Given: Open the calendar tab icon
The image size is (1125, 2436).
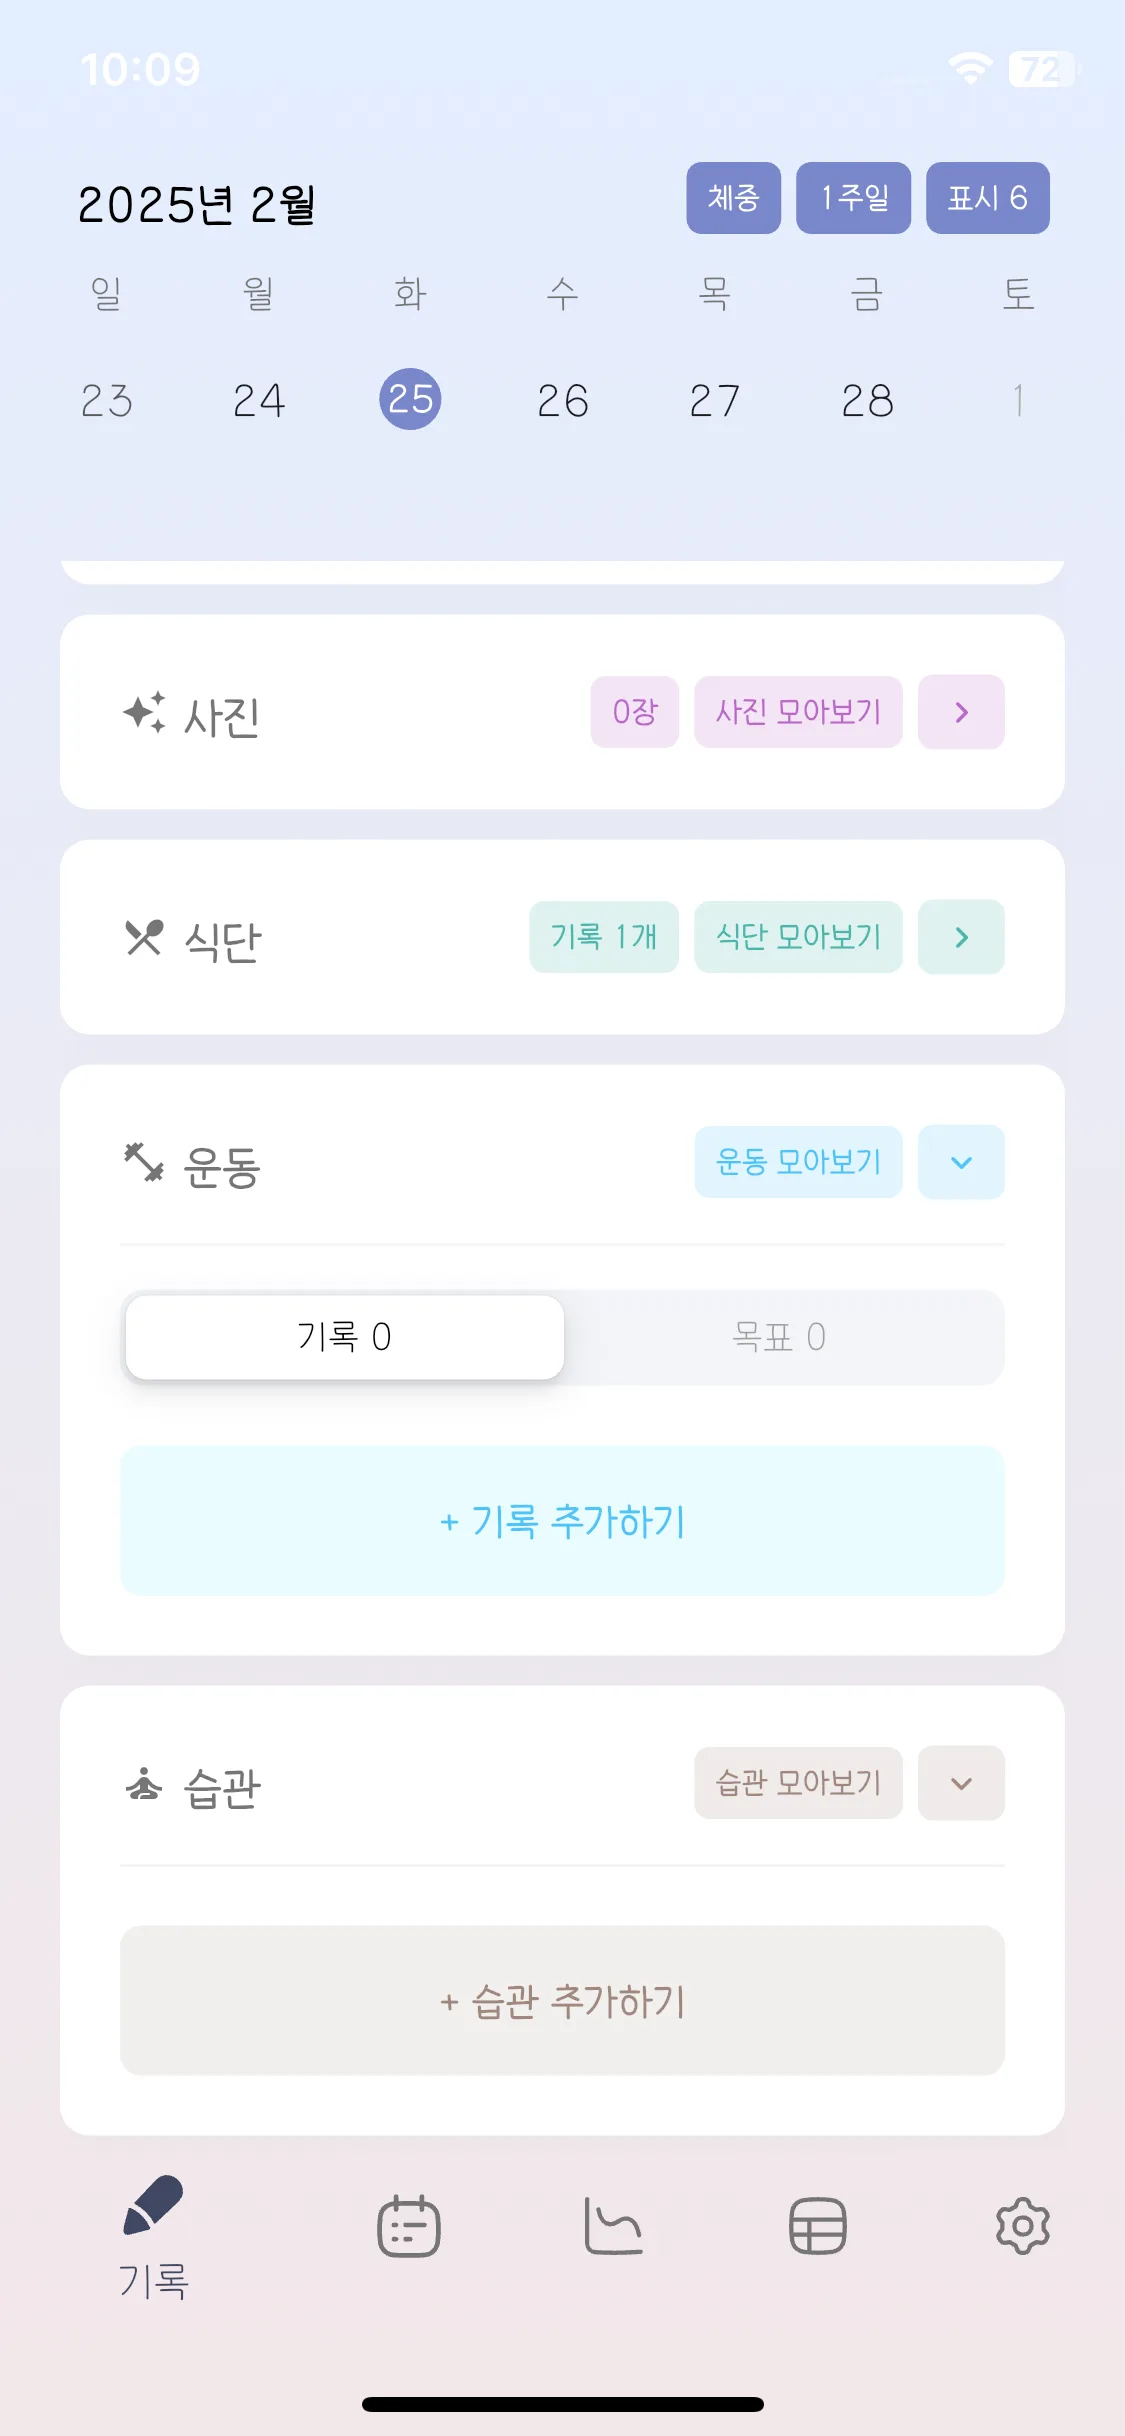Looking at the screenshot, I should coord(408,2227).
